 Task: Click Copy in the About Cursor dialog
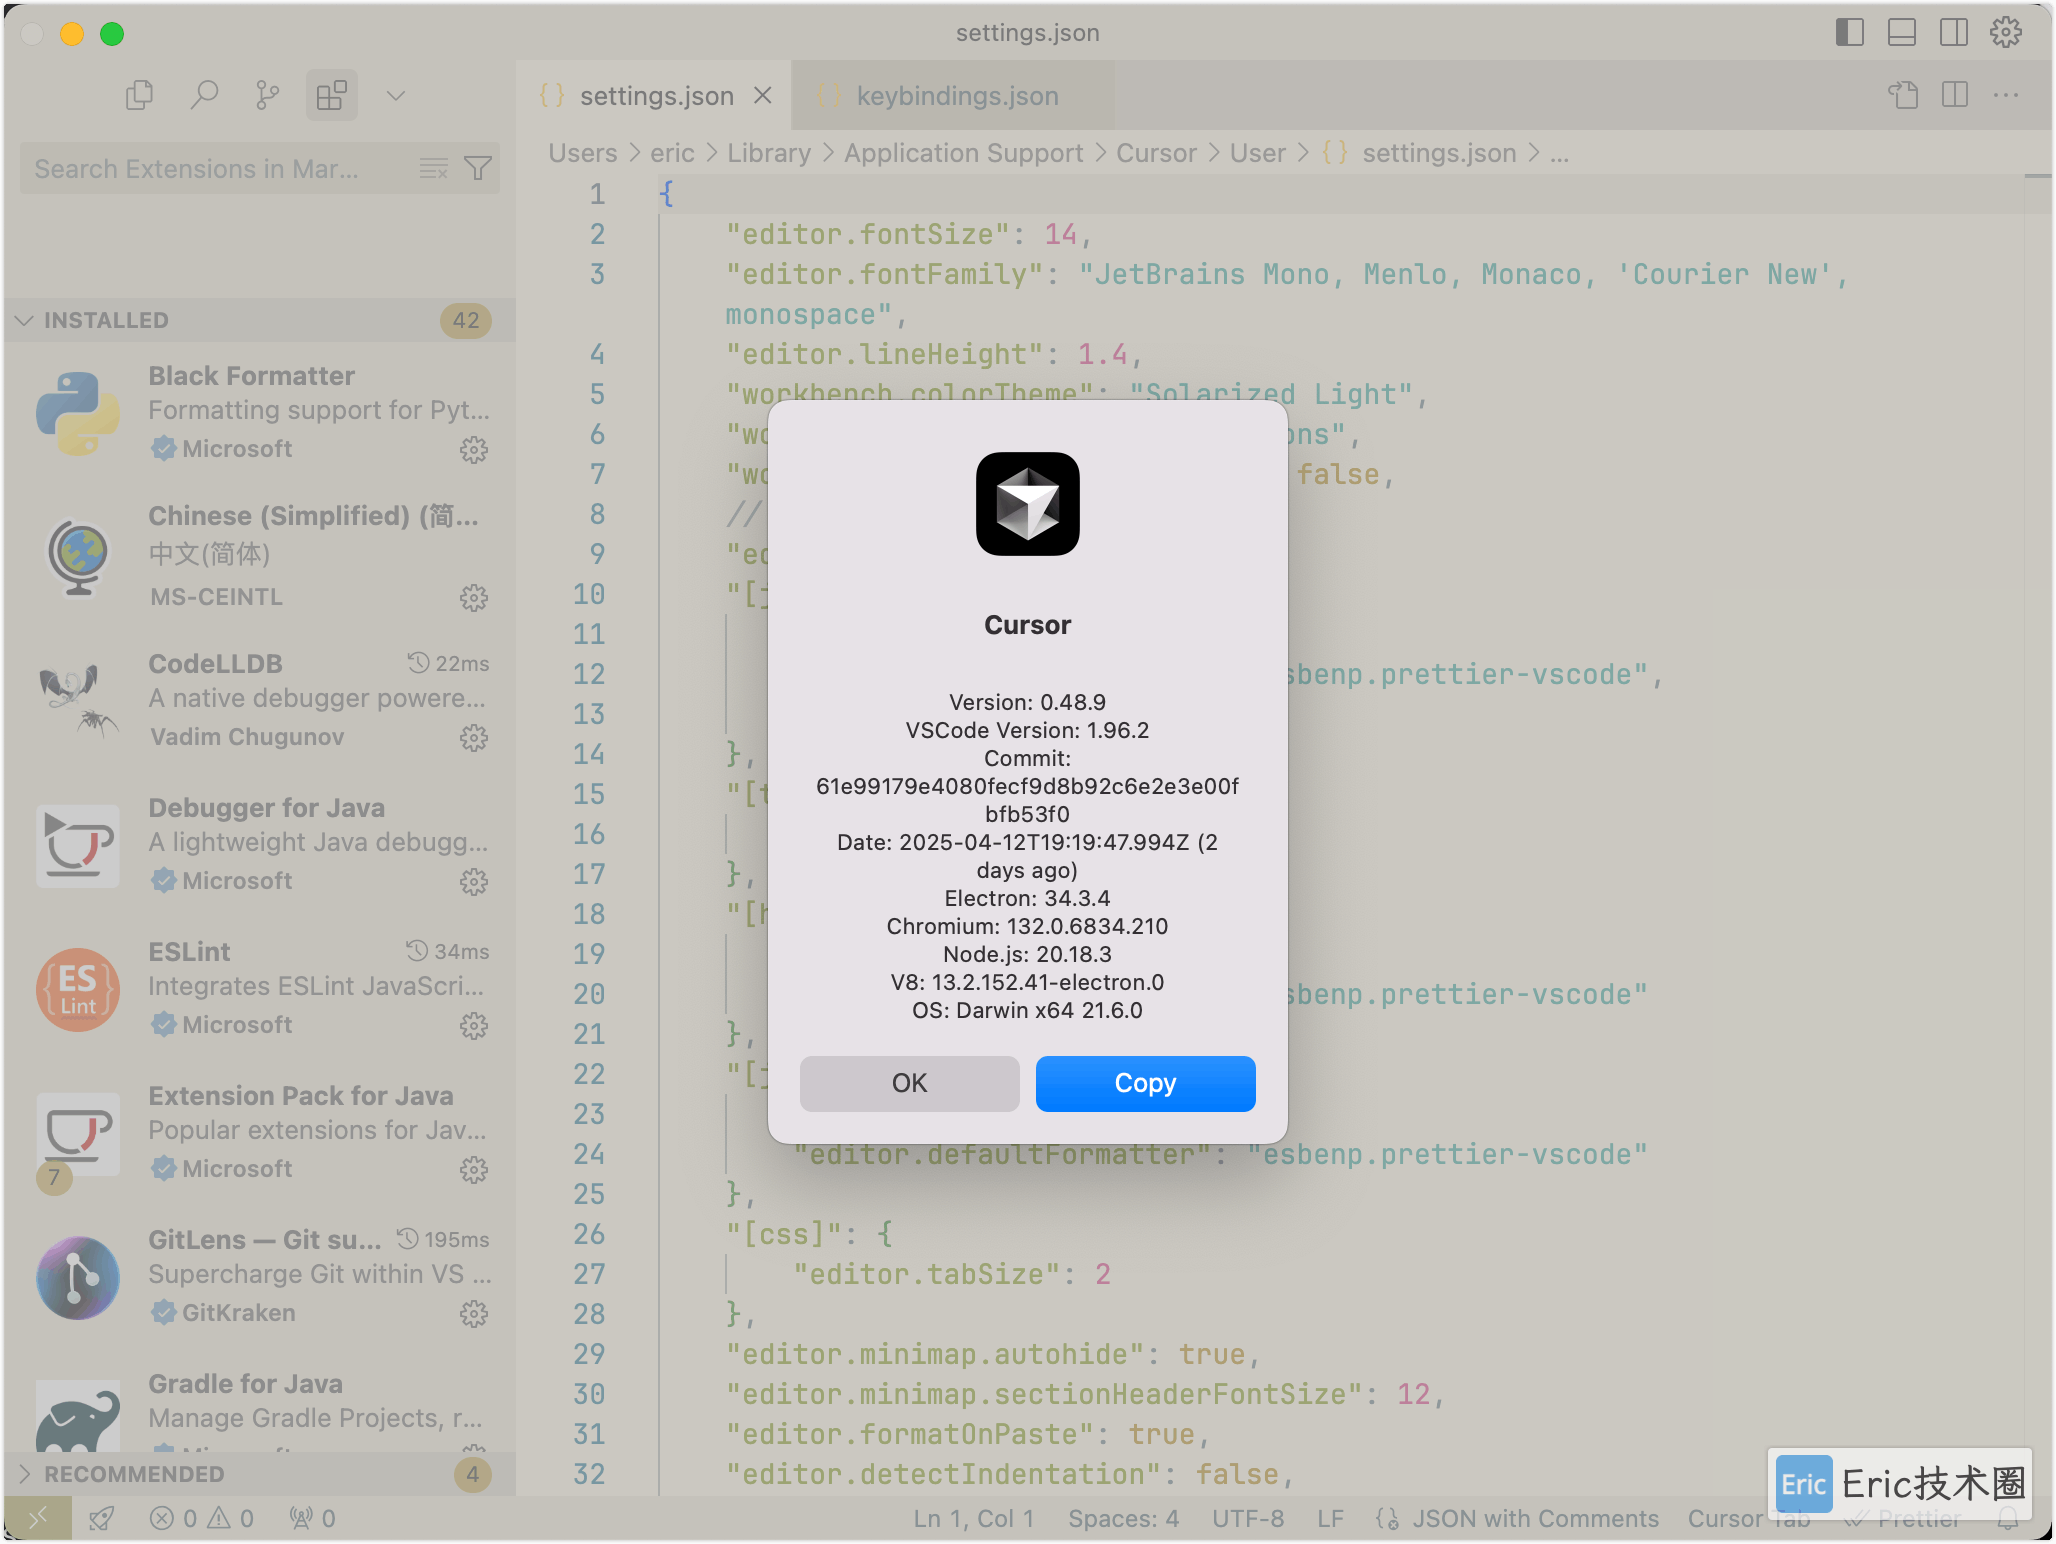tap(1146, 1083)
